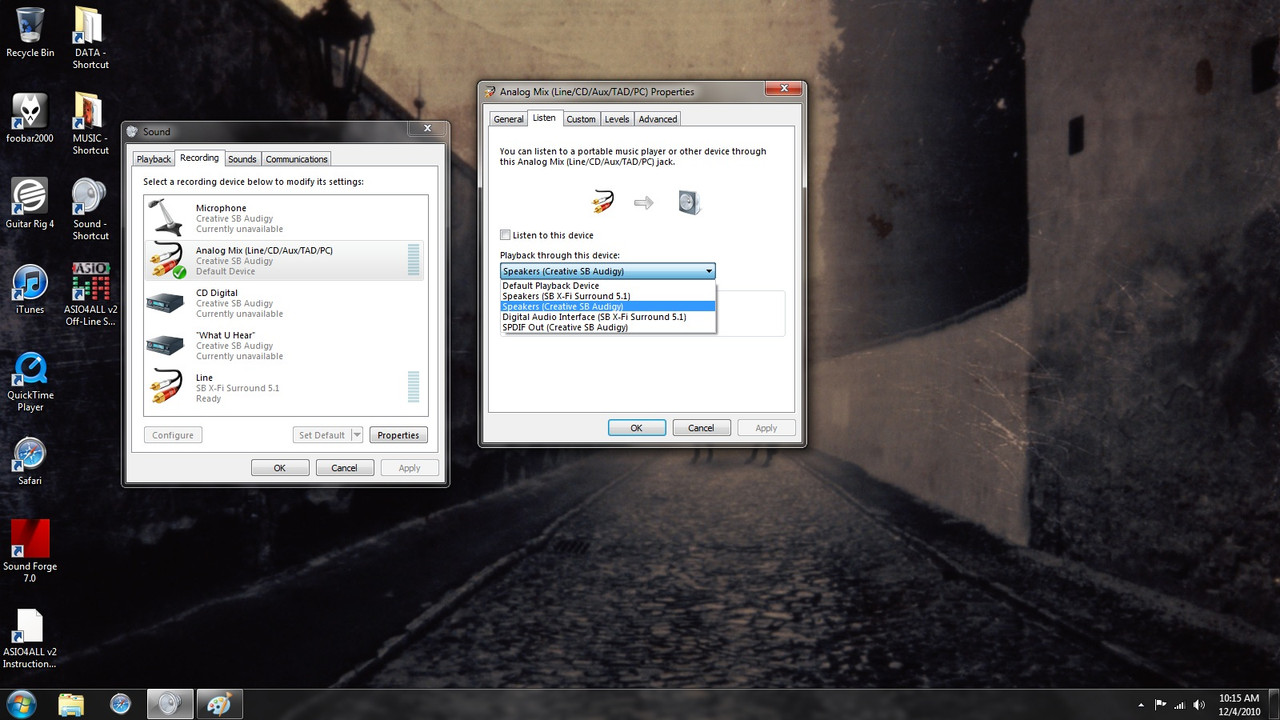Click the Analog Mix level meter
Viewport: 1280px width, 720px height.
pos(414,259)
